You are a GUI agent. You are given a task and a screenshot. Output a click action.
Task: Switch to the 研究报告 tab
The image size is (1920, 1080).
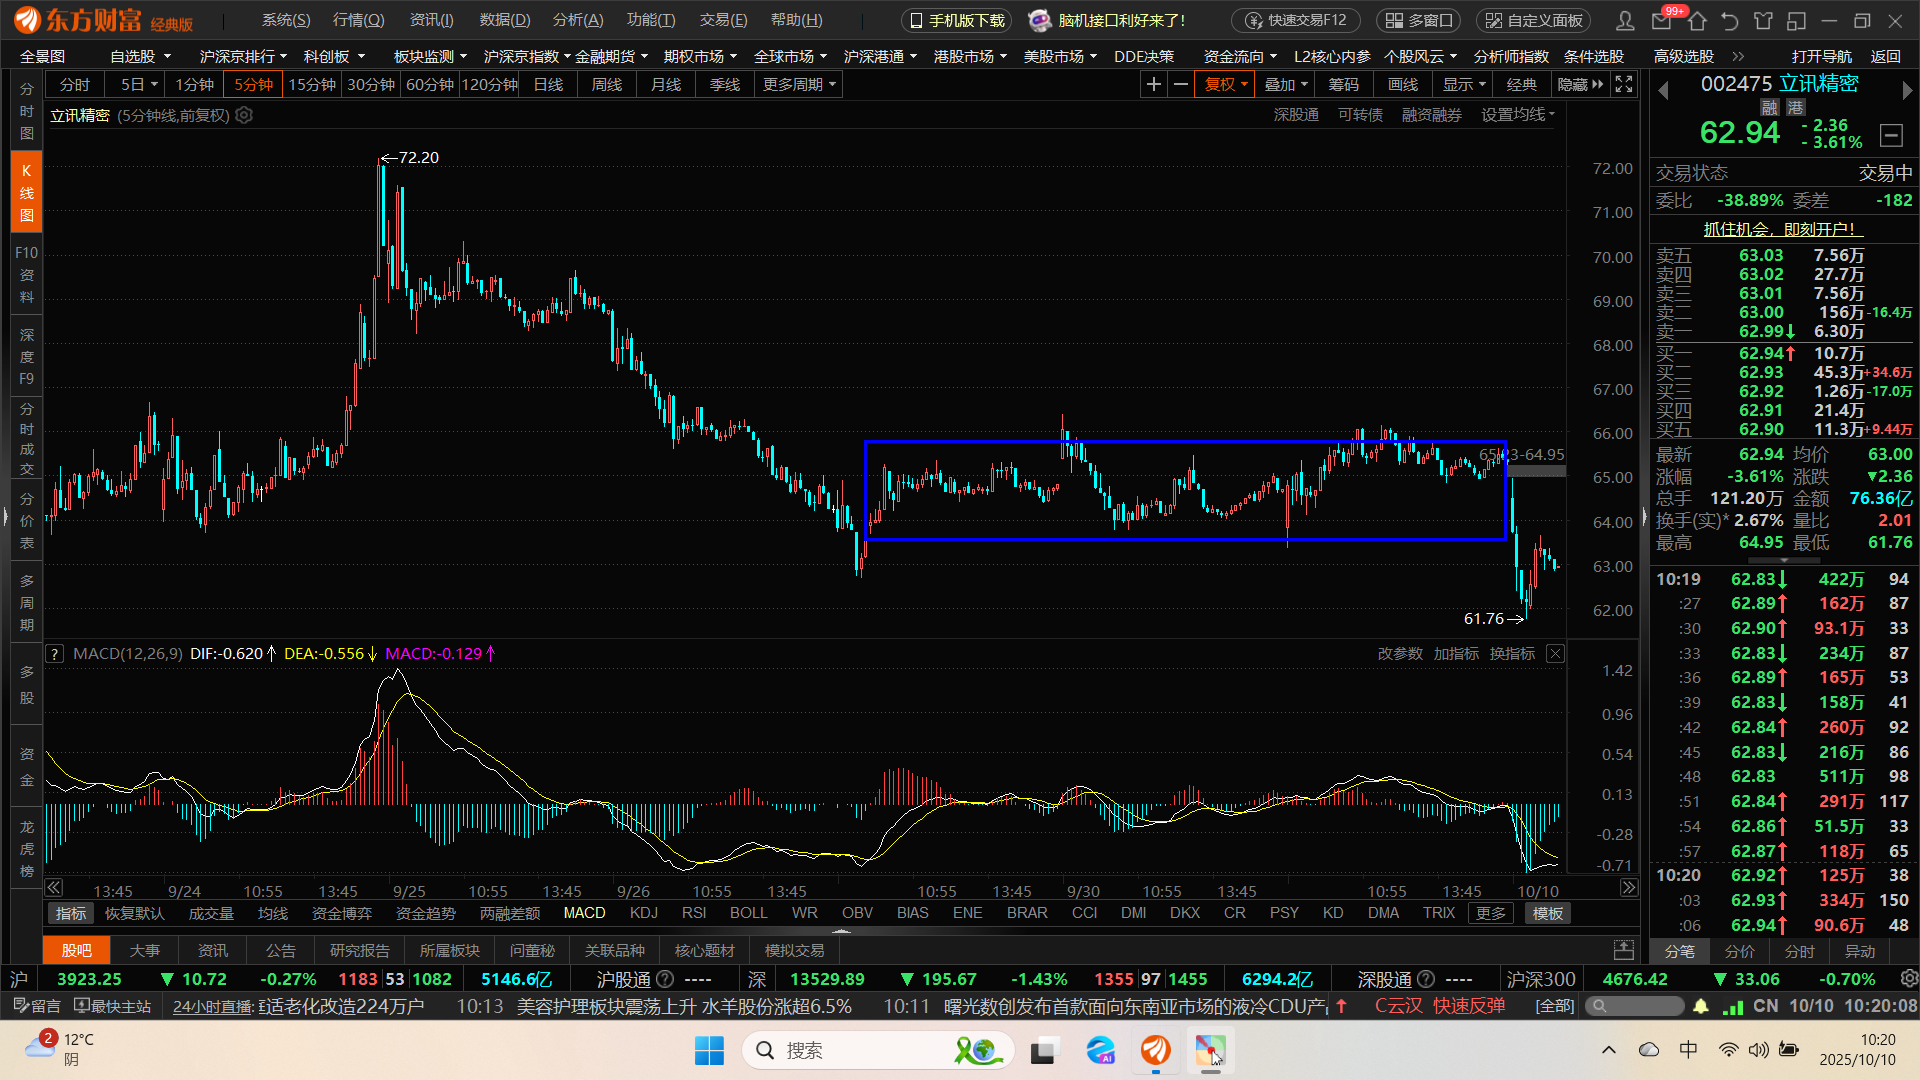(x=359, y=950)
